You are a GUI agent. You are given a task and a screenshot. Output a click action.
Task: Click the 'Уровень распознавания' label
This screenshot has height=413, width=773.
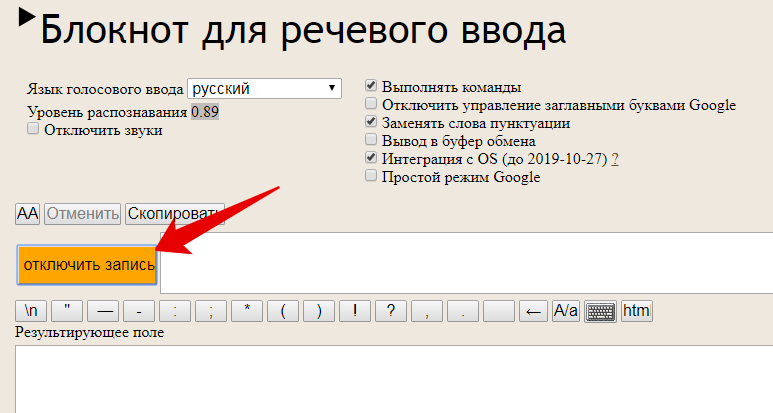click(107, 112)
